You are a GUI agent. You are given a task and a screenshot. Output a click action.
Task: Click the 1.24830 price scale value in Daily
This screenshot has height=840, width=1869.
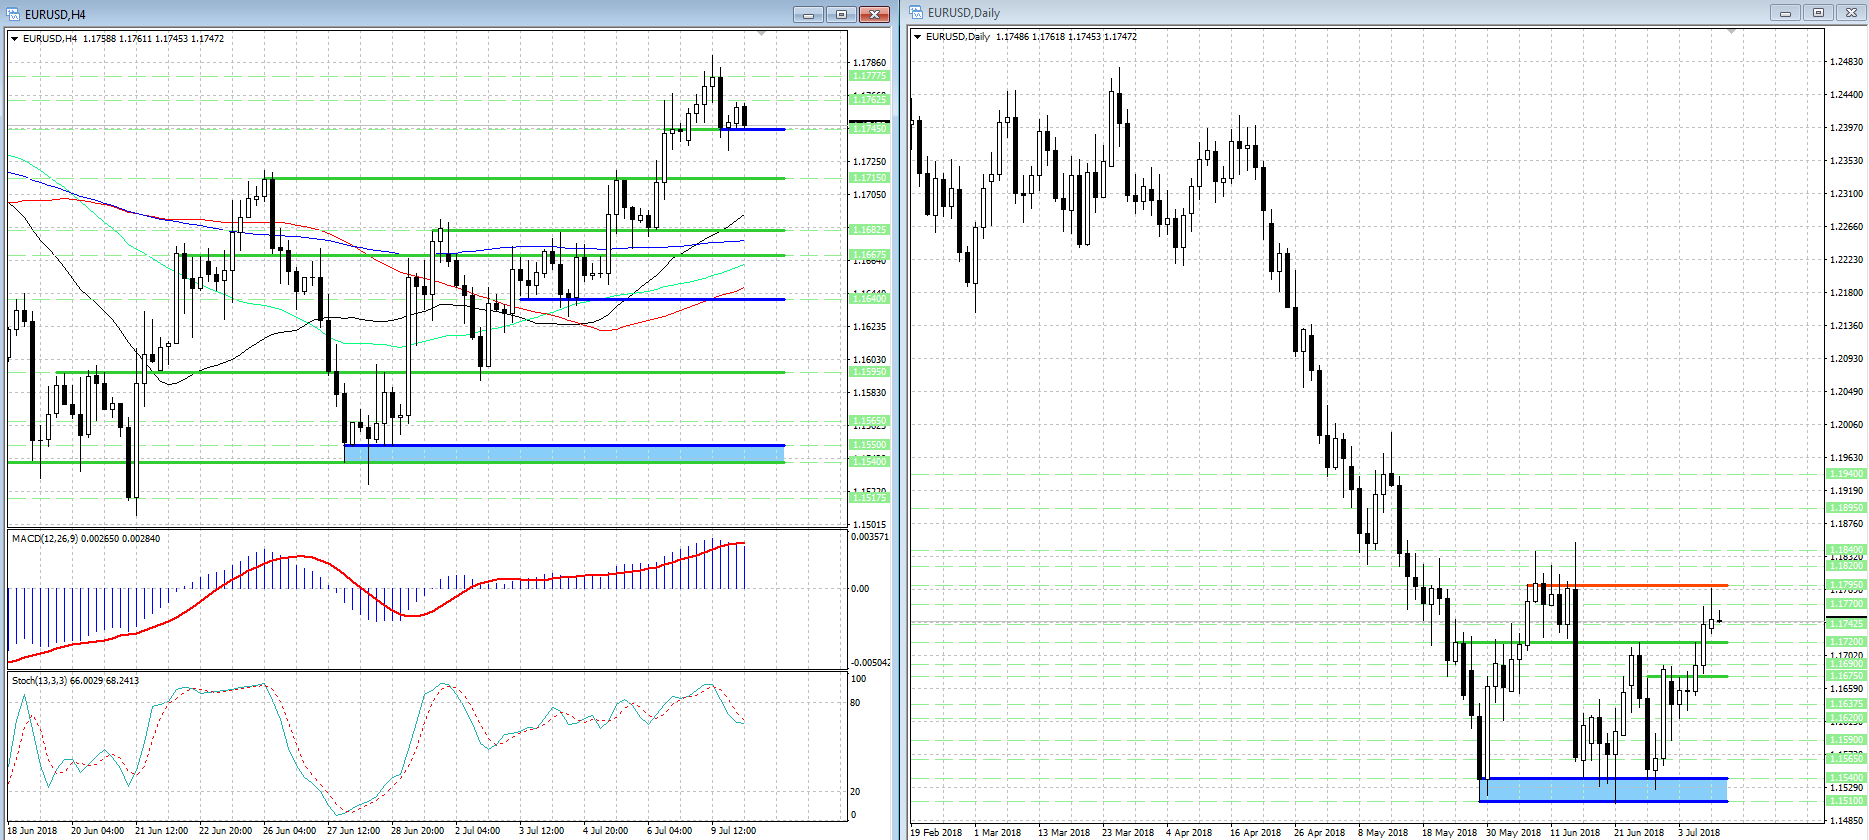coord(1846,62)
